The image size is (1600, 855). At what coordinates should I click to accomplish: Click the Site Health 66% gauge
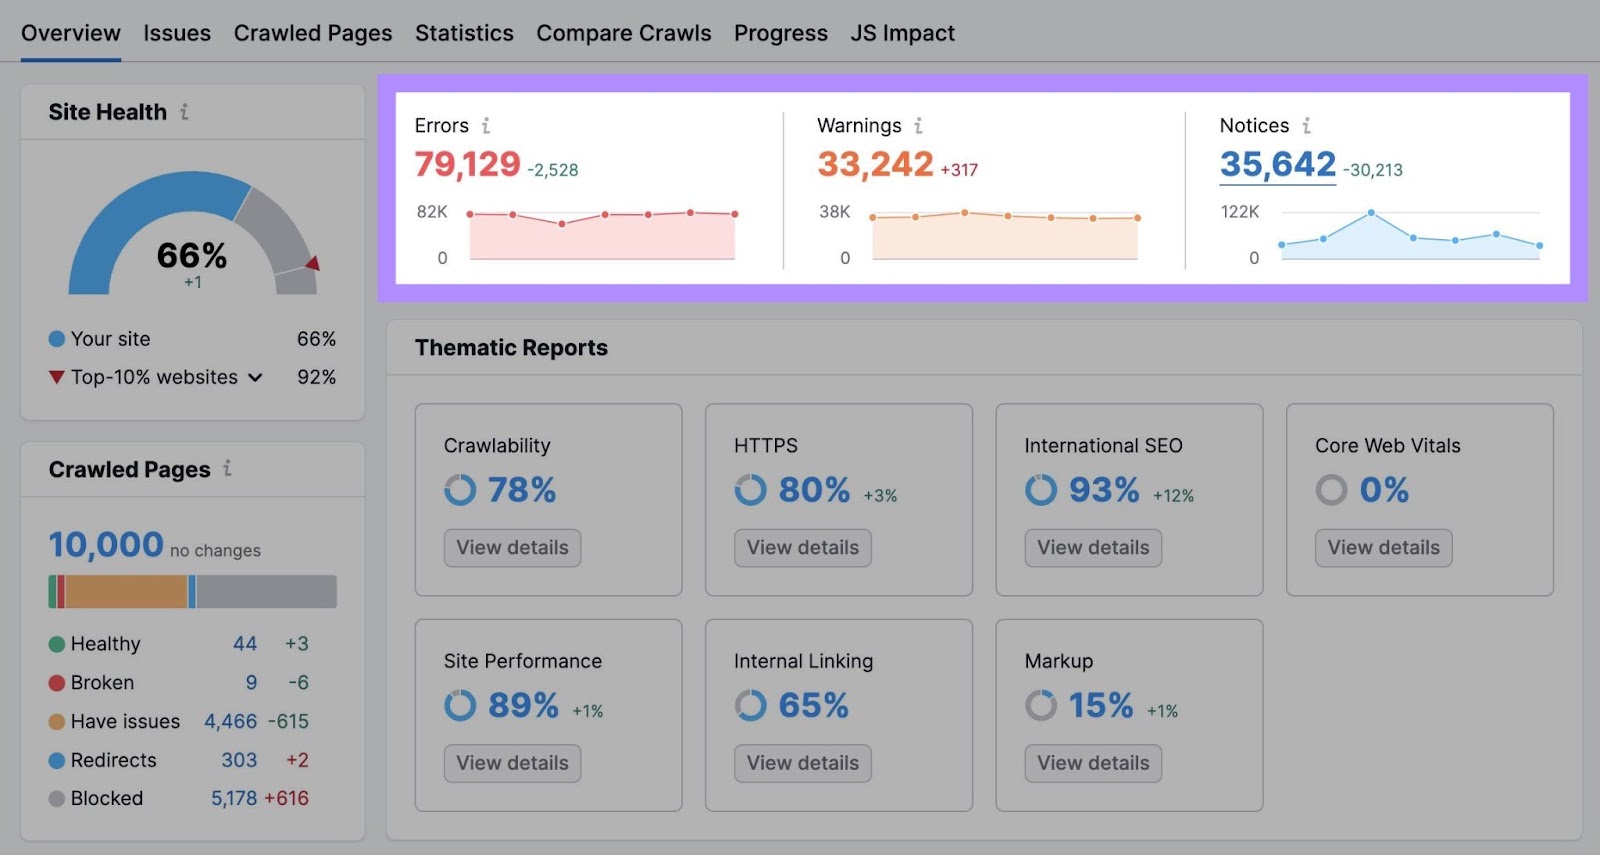click(x=192, y=240)
